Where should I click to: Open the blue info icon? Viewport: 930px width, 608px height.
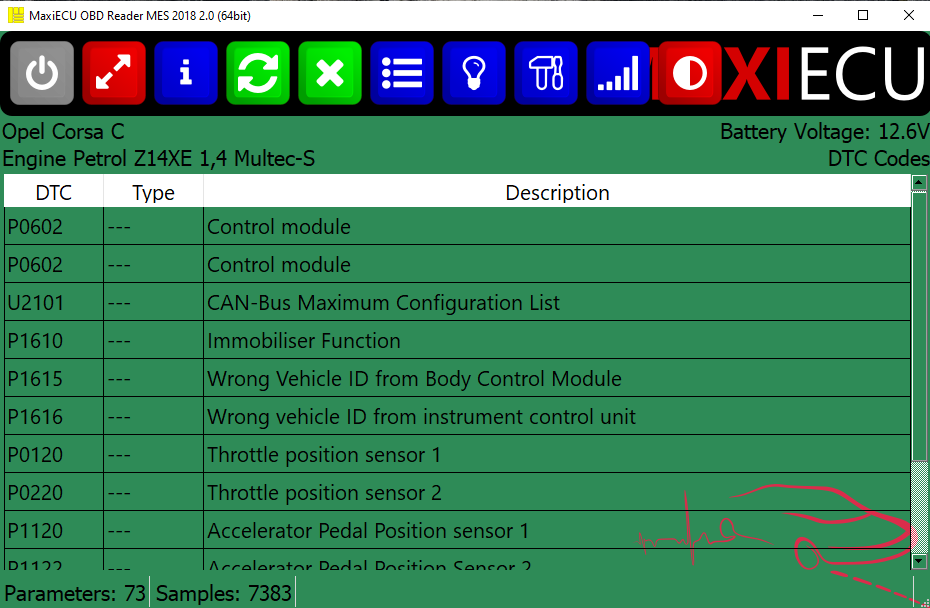(186, 73)
